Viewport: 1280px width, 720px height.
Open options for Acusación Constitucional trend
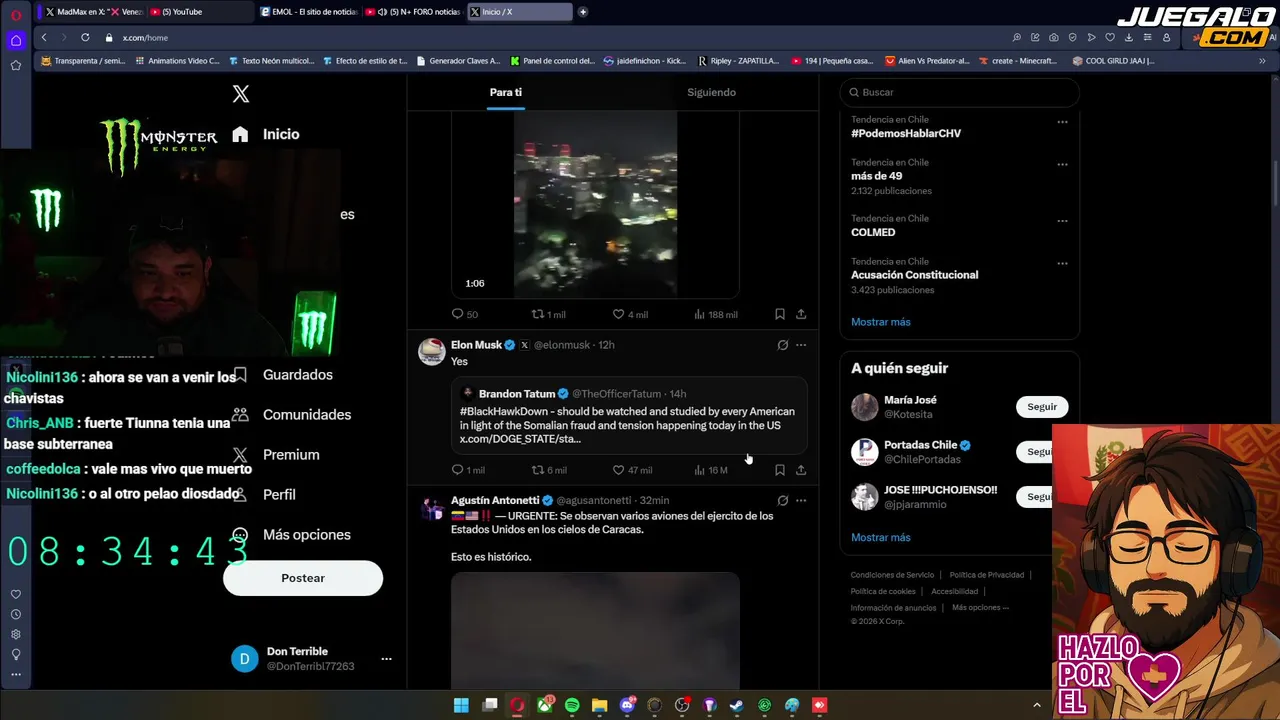tap(1062, 264)
